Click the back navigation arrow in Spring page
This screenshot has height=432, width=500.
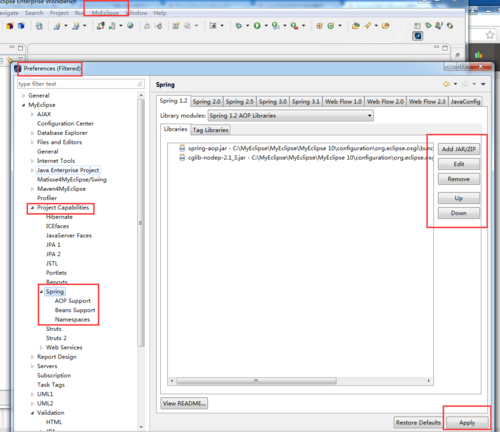(446, 84)
